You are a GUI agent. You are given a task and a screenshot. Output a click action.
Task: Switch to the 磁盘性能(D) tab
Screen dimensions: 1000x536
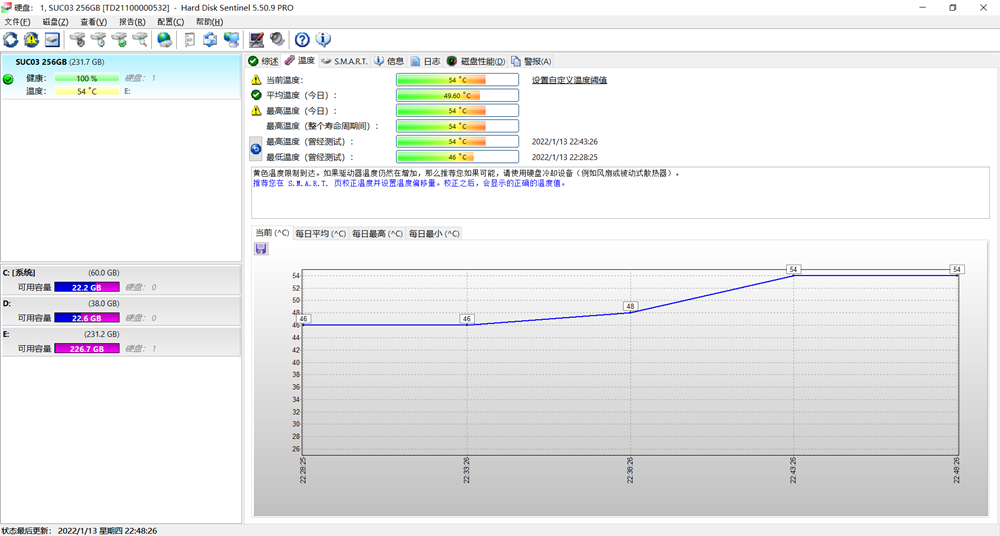(x=476, y=61)
